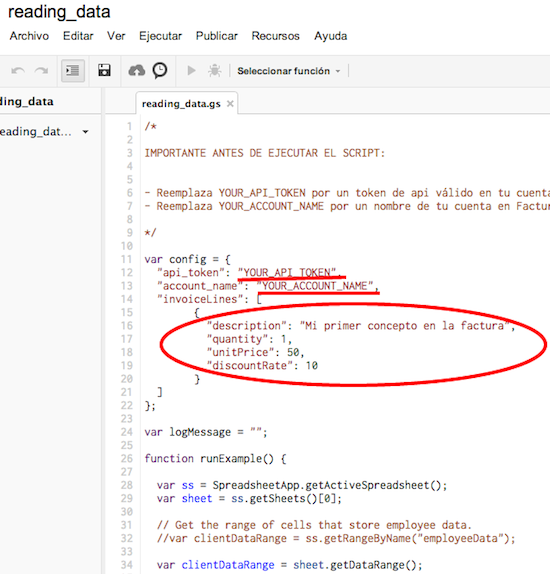Click the IMPORTANTE ANTES DE EJECUTAR comment
550x574 pixels.
(264, 153)
